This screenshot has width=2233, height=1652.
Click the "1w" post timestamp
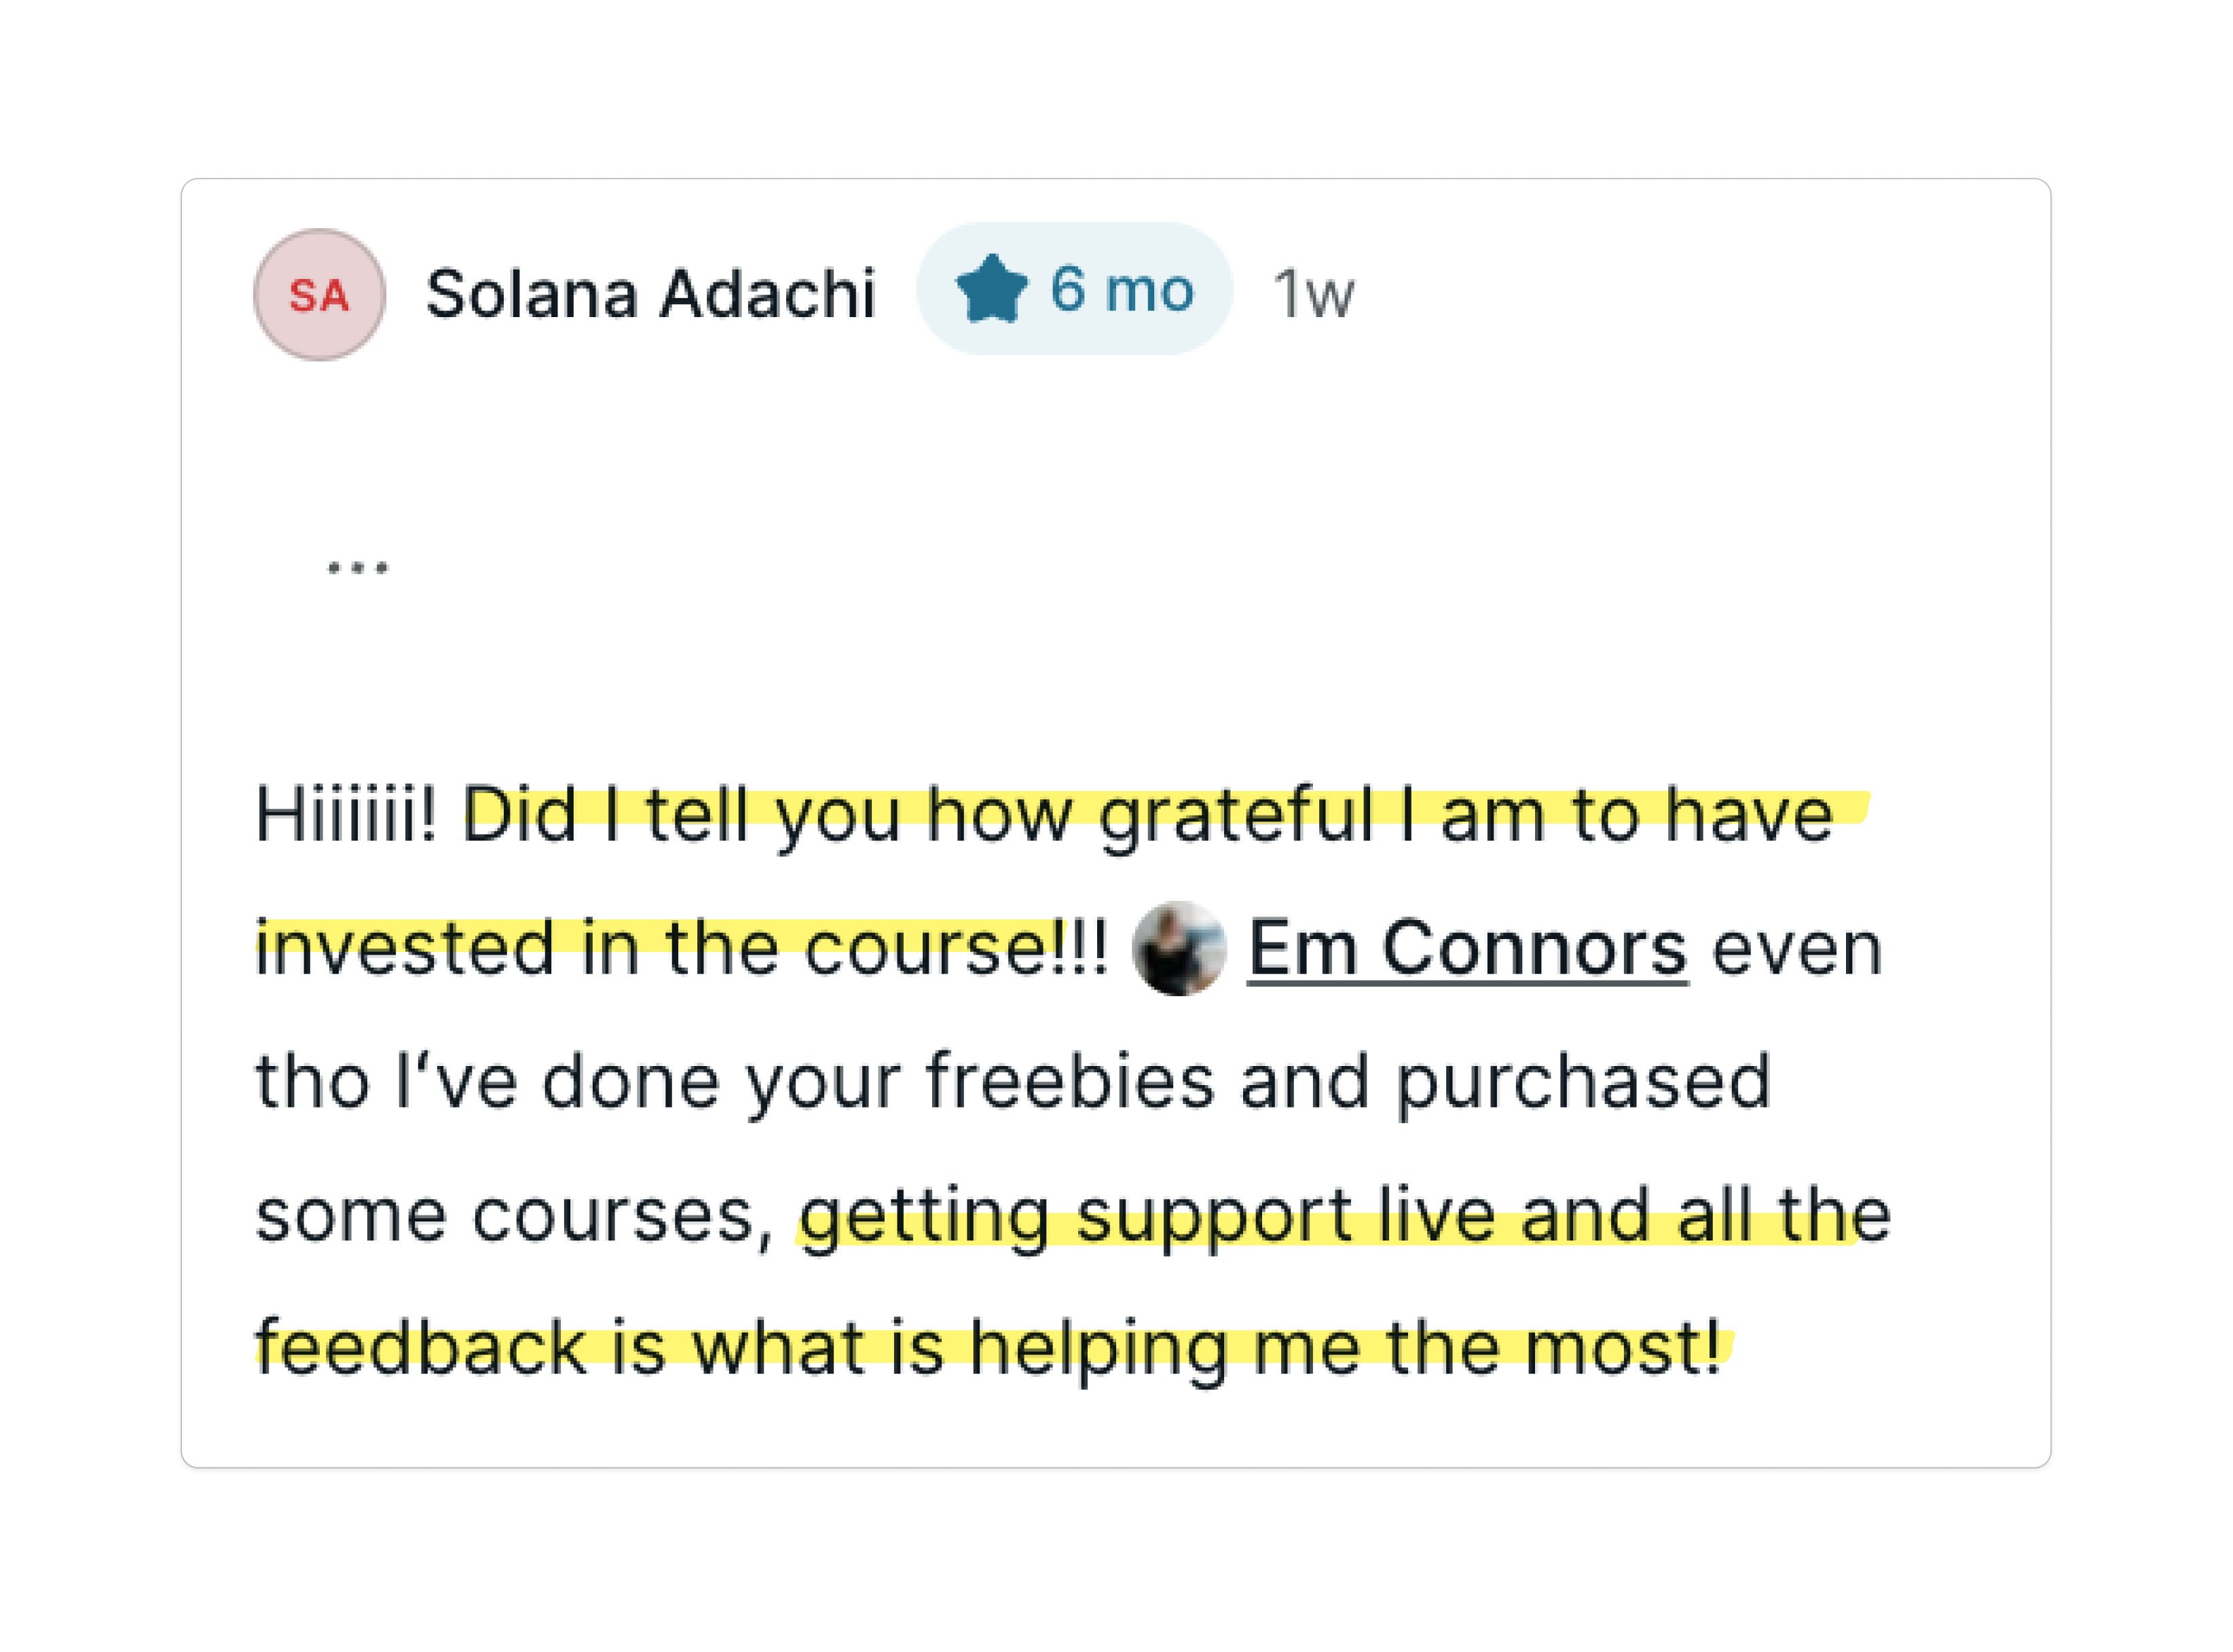(x=1313, y=295)
